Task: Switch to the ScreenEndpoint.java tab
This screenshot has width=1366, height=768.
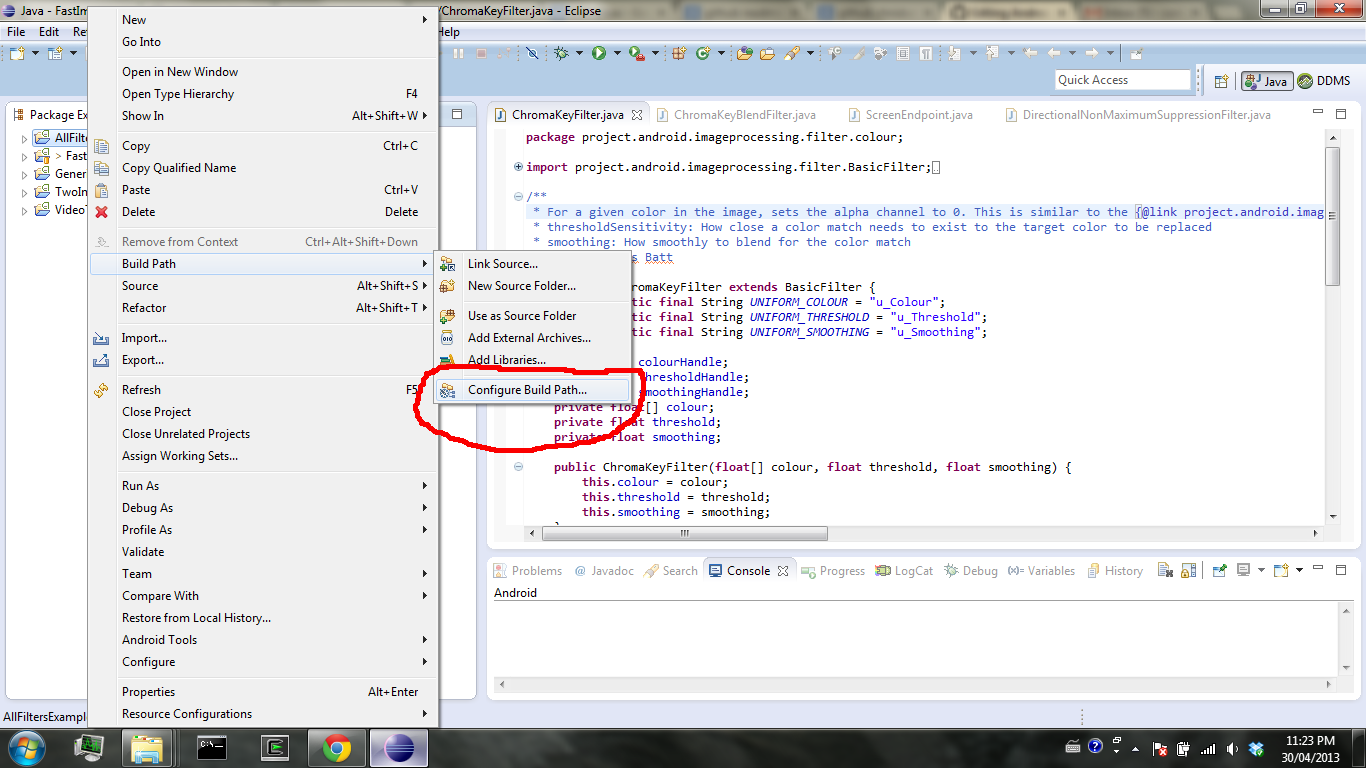Action: 910,115
